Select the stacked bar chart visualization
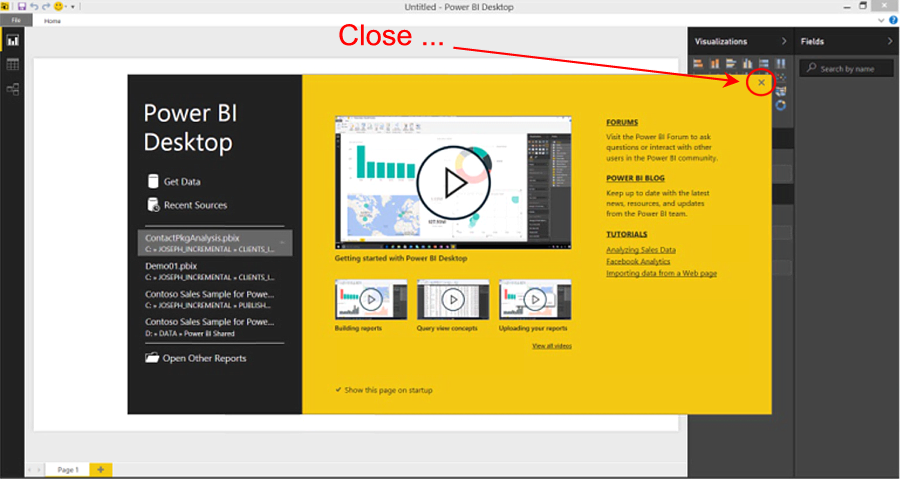This screenshot has height=479, width=900. coord(698,63)
